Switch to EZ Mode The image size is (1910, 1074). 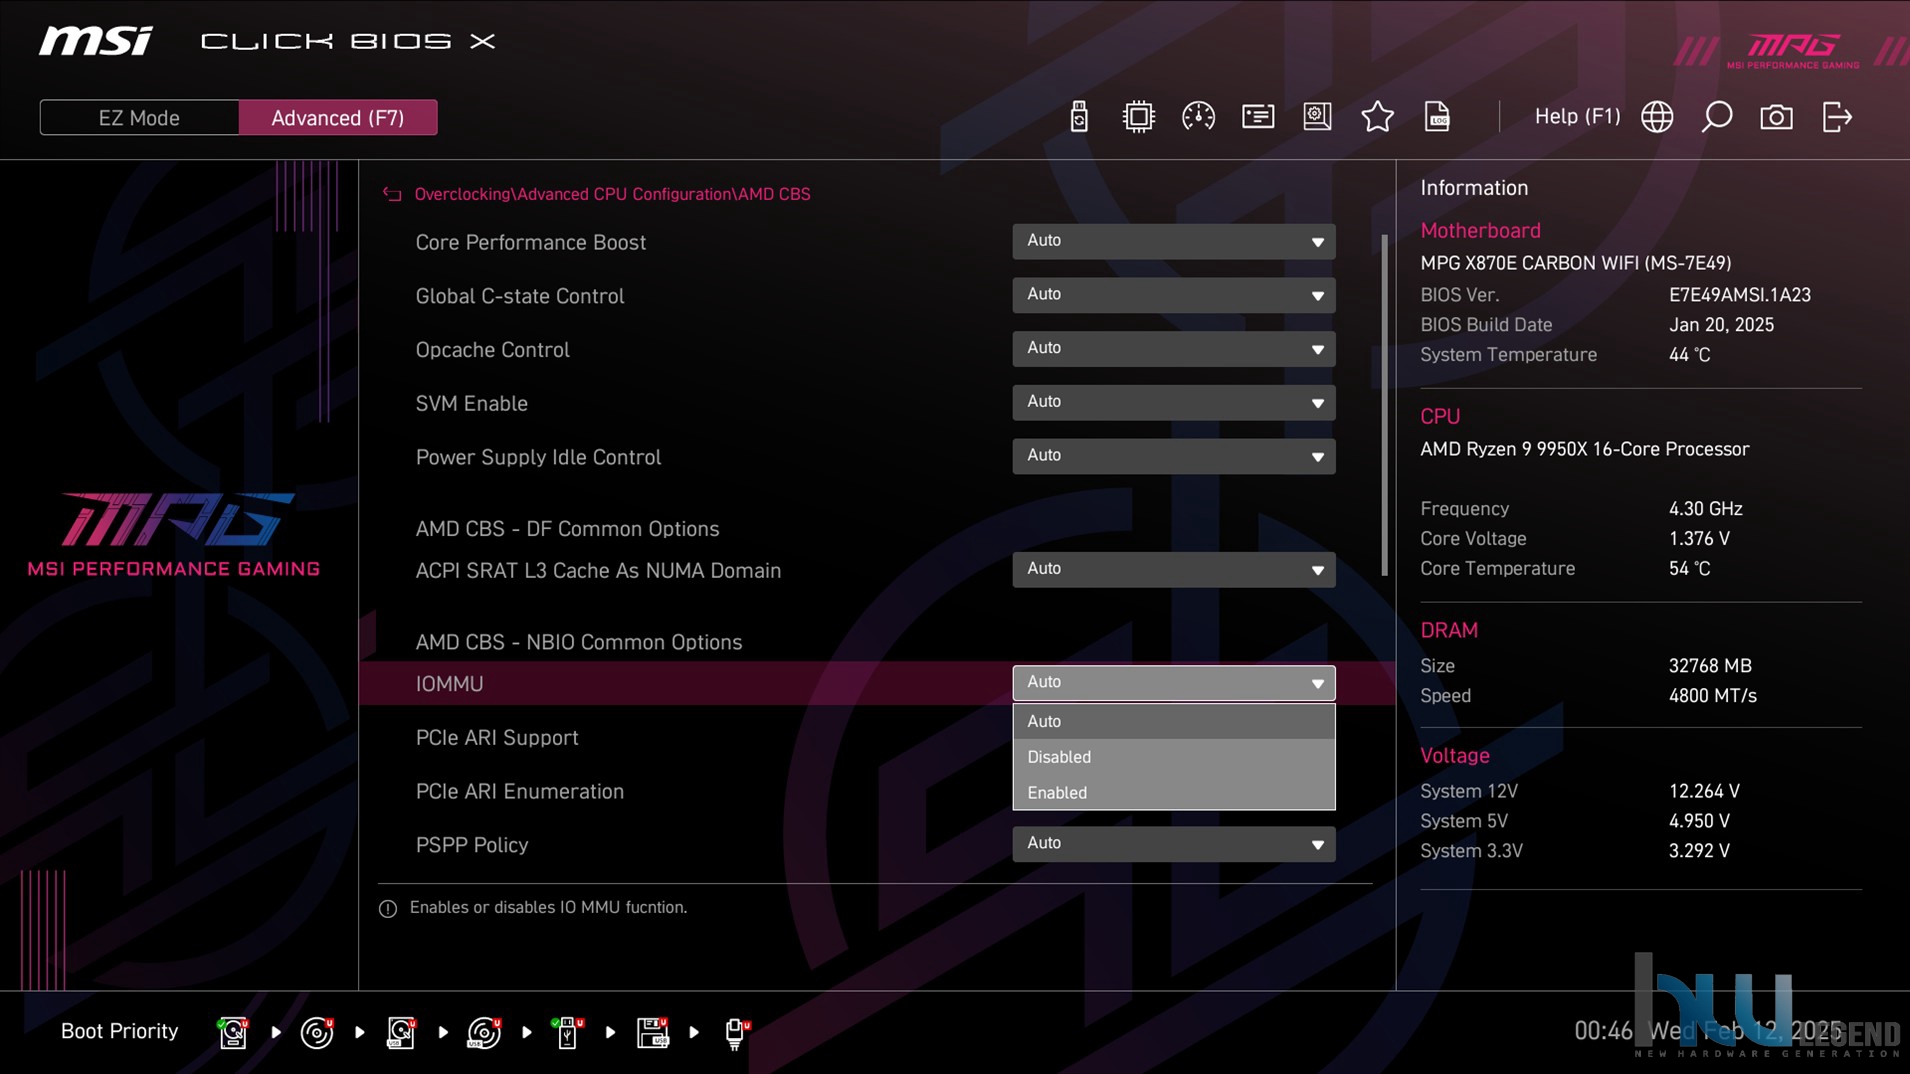pyautogui.click(x=139, y=118)
